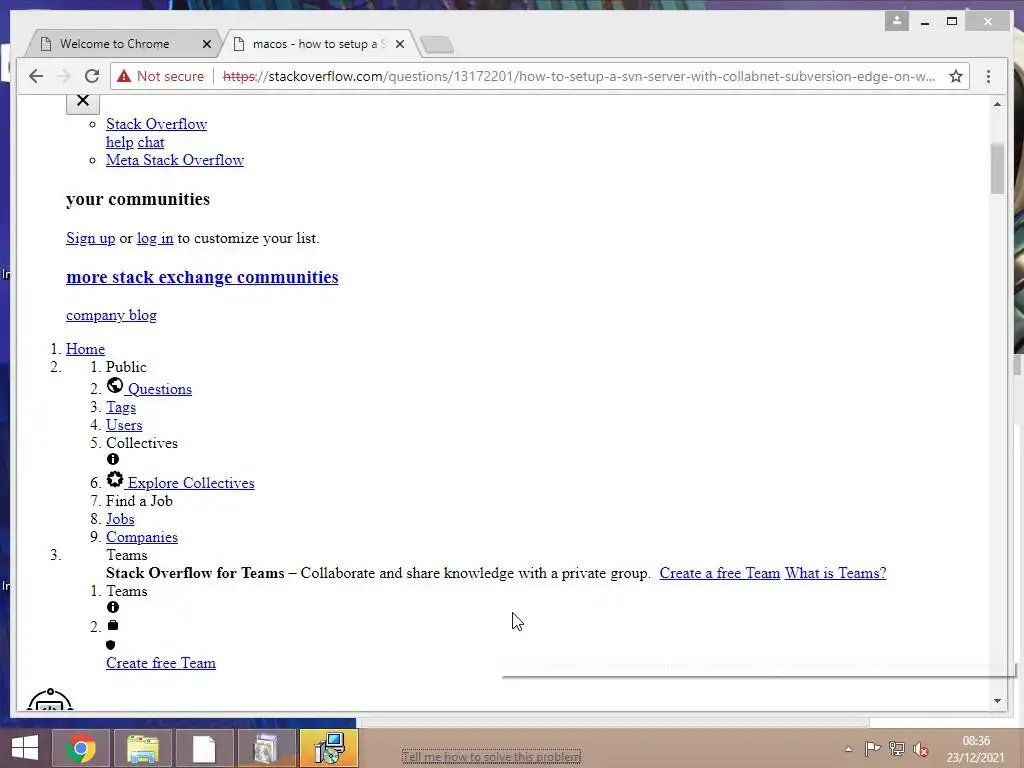This screenshot has width=1024, height=768.
Task: Click the network tray icon
Action: [897, 749]
